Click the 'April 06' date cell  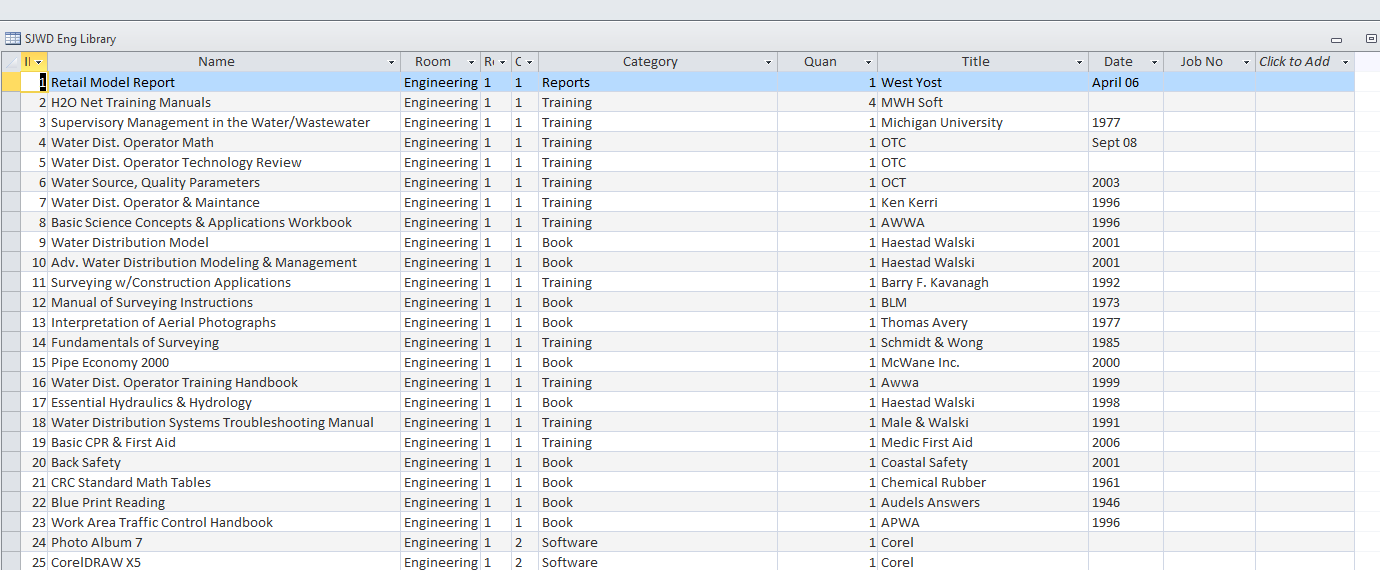tap(1126, 82)
